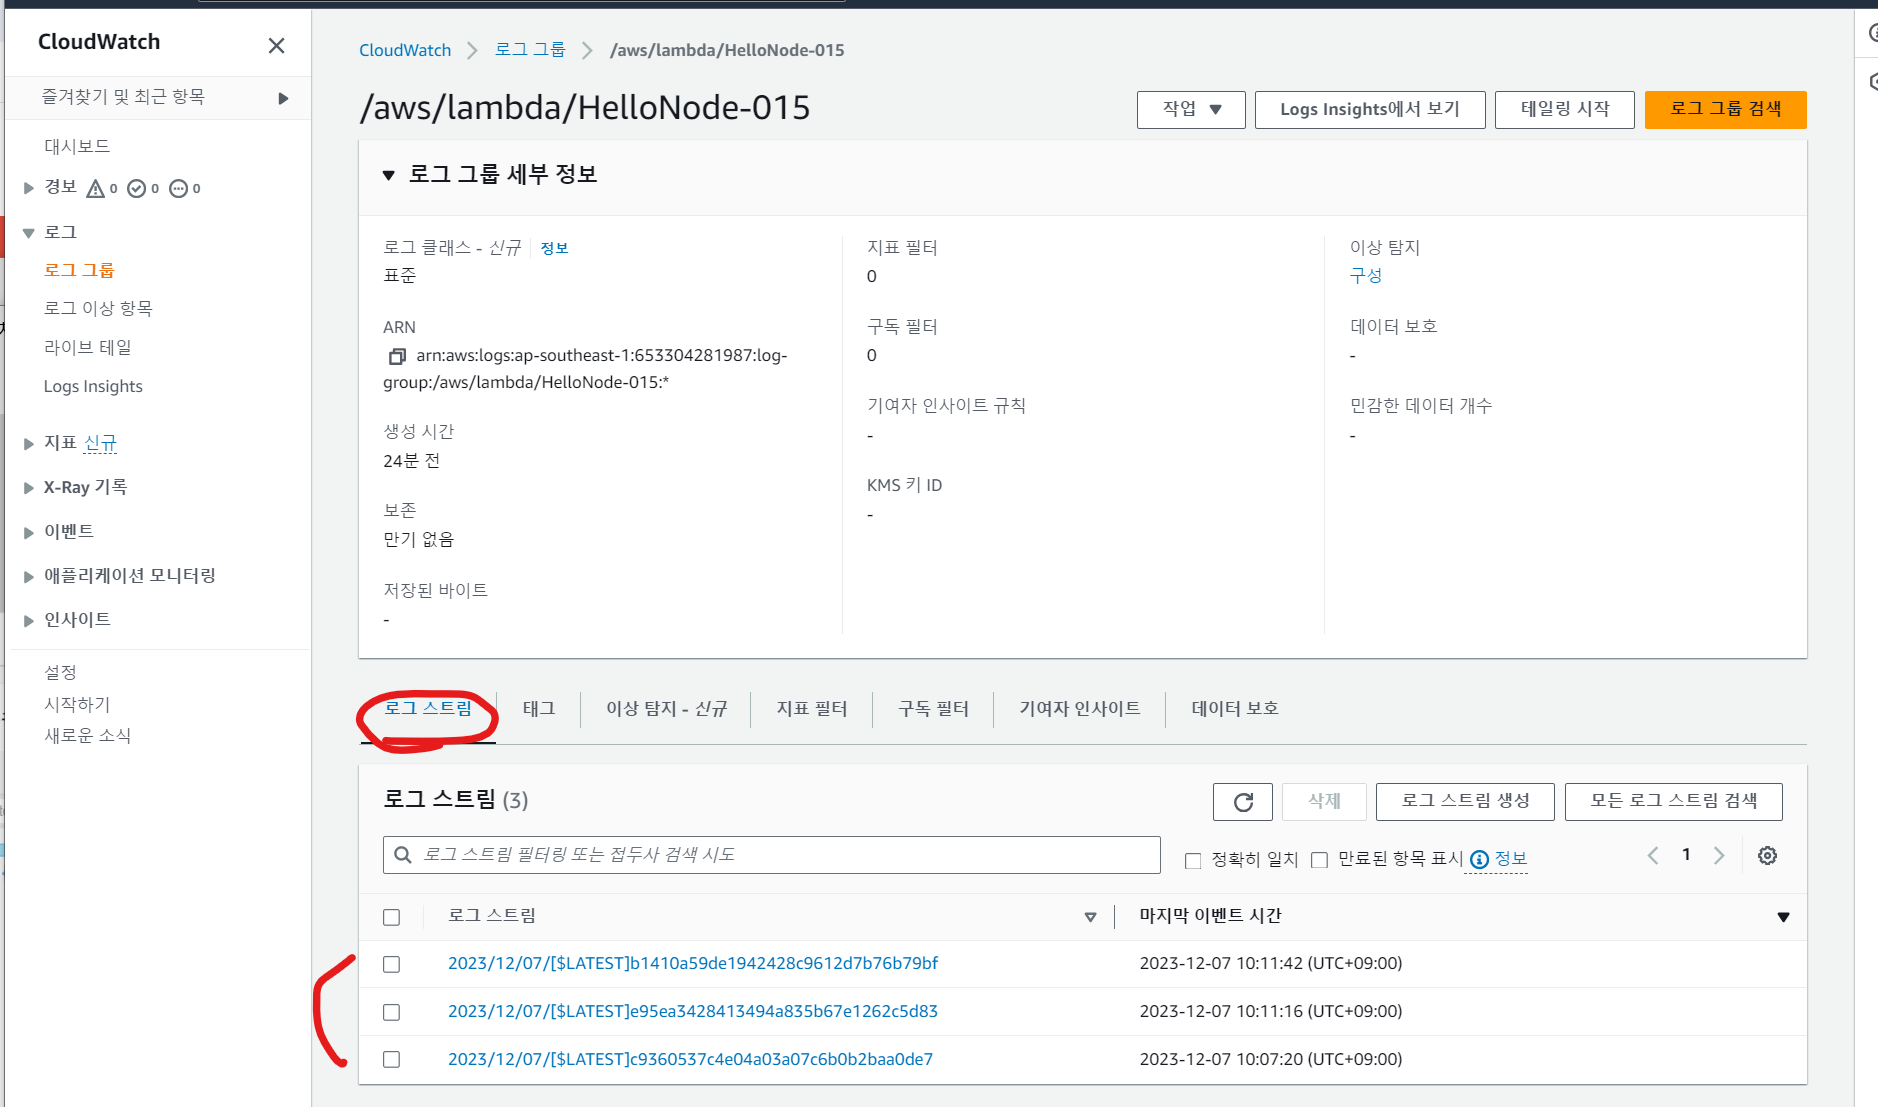
Task: Sort by 마지막 이벤트 시간 column arrow
Action: 1783,917
